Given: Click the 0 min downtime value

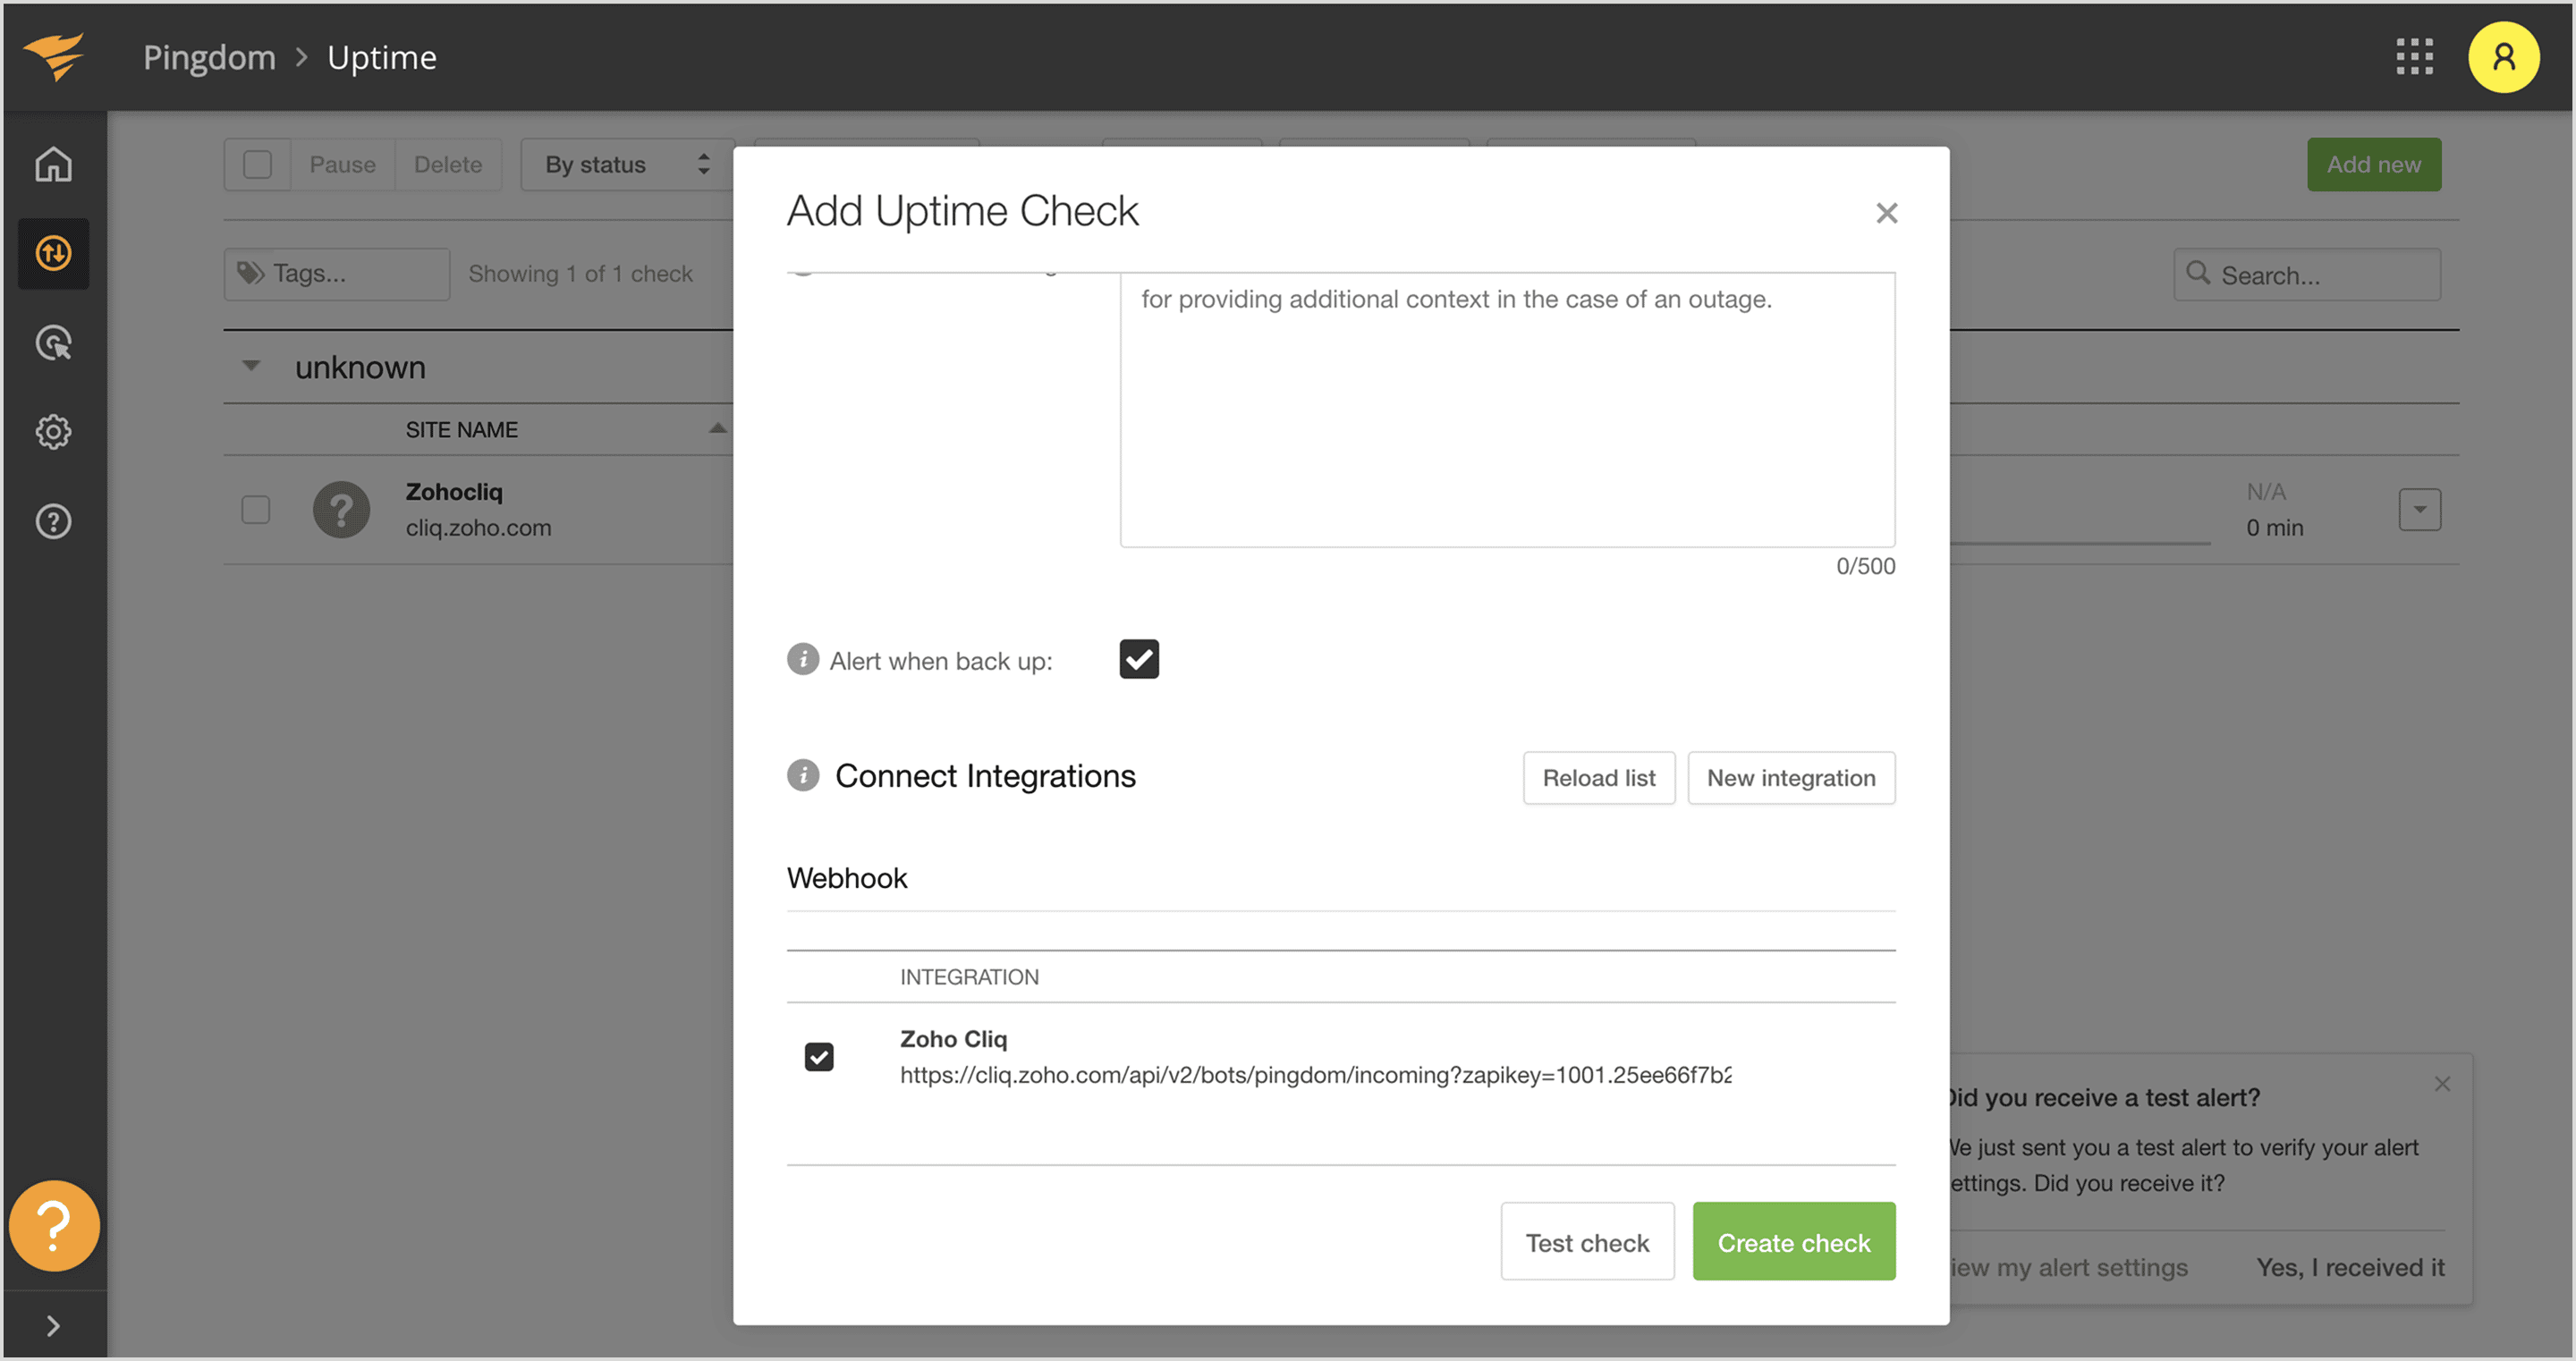Looking at the screenshot, I should tap(2274, 528).
